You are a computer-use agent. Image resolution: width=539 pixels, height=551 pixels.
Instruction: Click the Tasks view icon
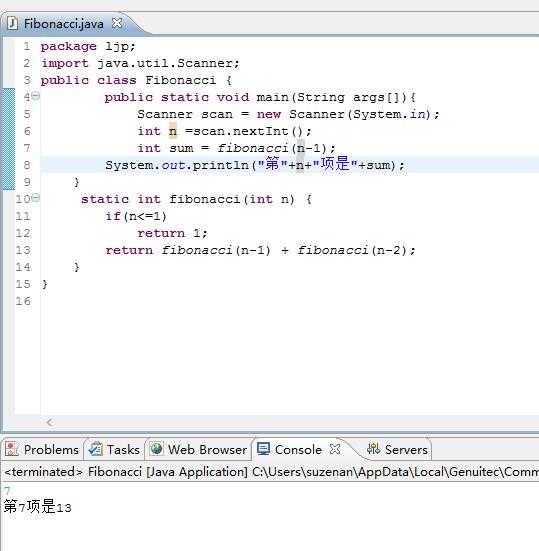tap(95, 449)
